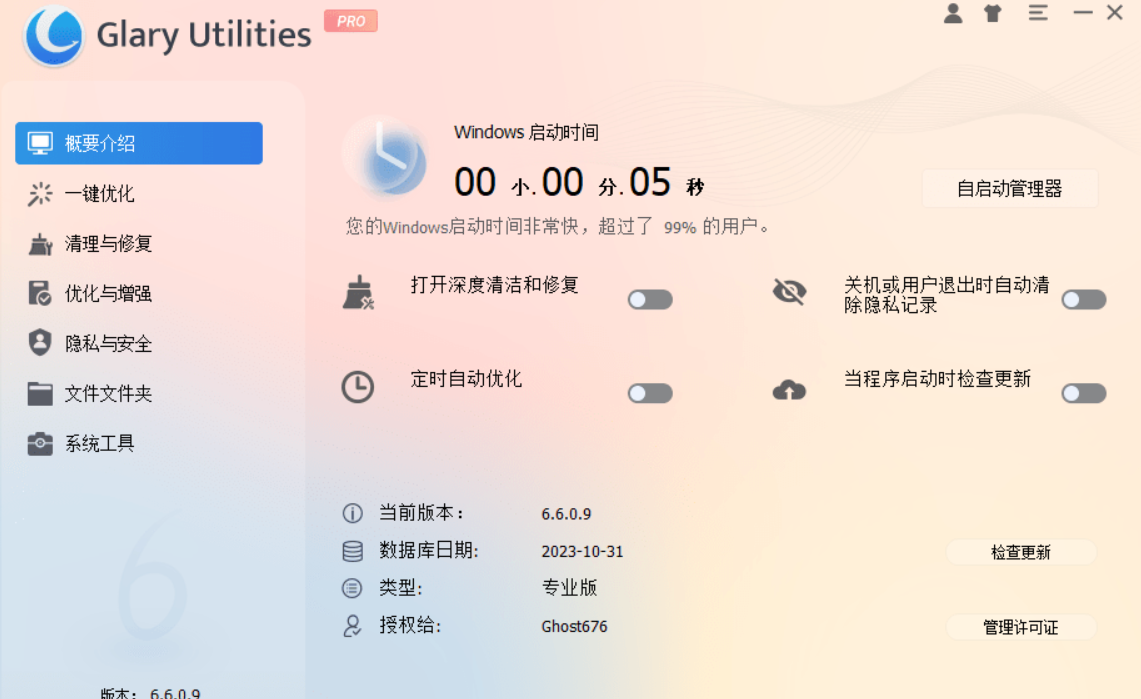
Task: Open 管理许可证 license manager
Action: (1021, 627)
